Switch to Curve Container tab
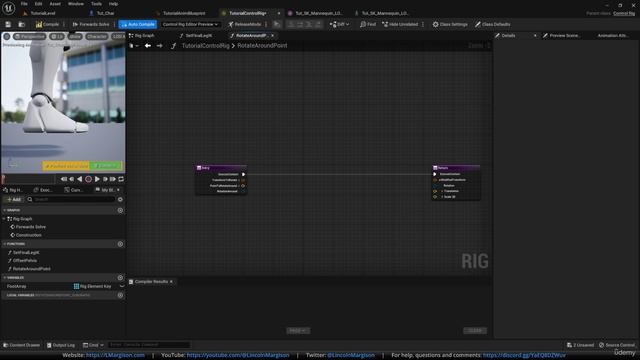The width and height of the screenshot is (640, 360). [74, 190]
